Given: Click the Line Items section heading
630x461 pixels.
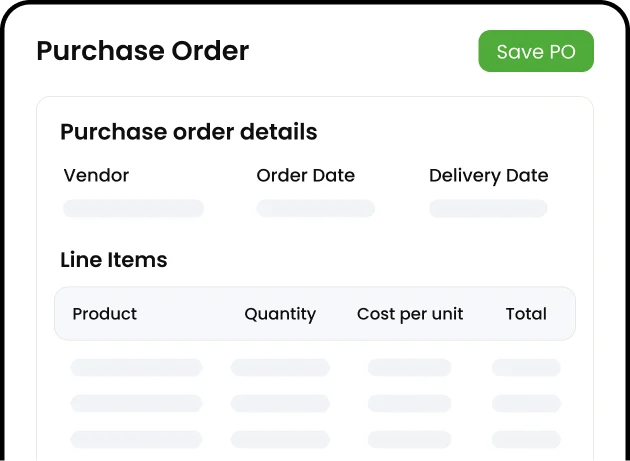Looking at the screenshot, I should [x=114, y=260].
